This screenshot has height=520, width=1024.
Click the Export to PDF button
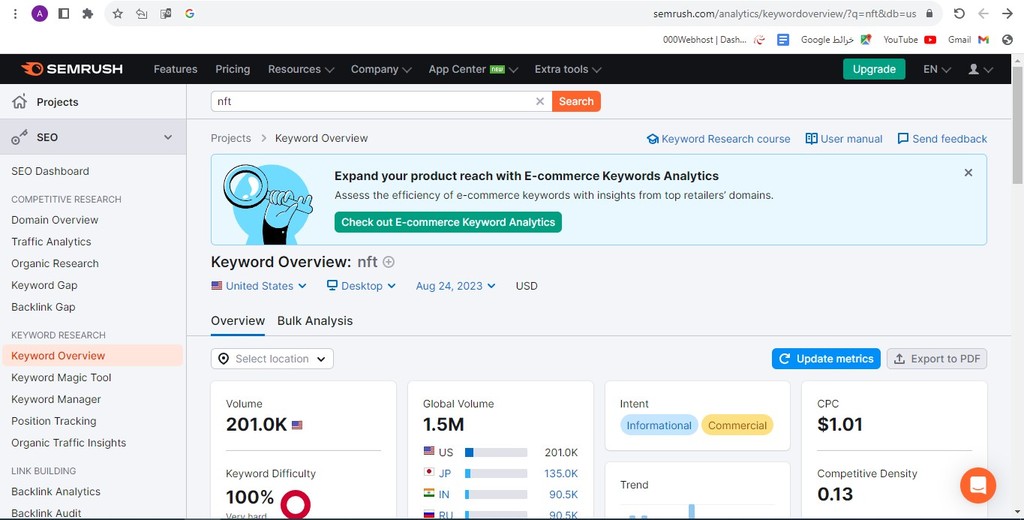pyautogui.click(x=936, y=359)
